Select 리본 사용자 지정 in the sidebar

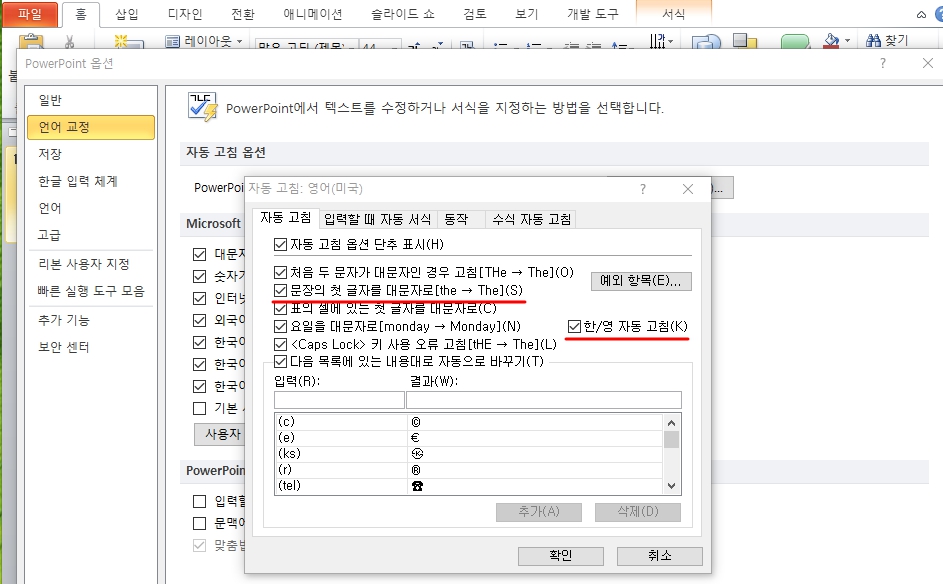(x=91, y=264)
